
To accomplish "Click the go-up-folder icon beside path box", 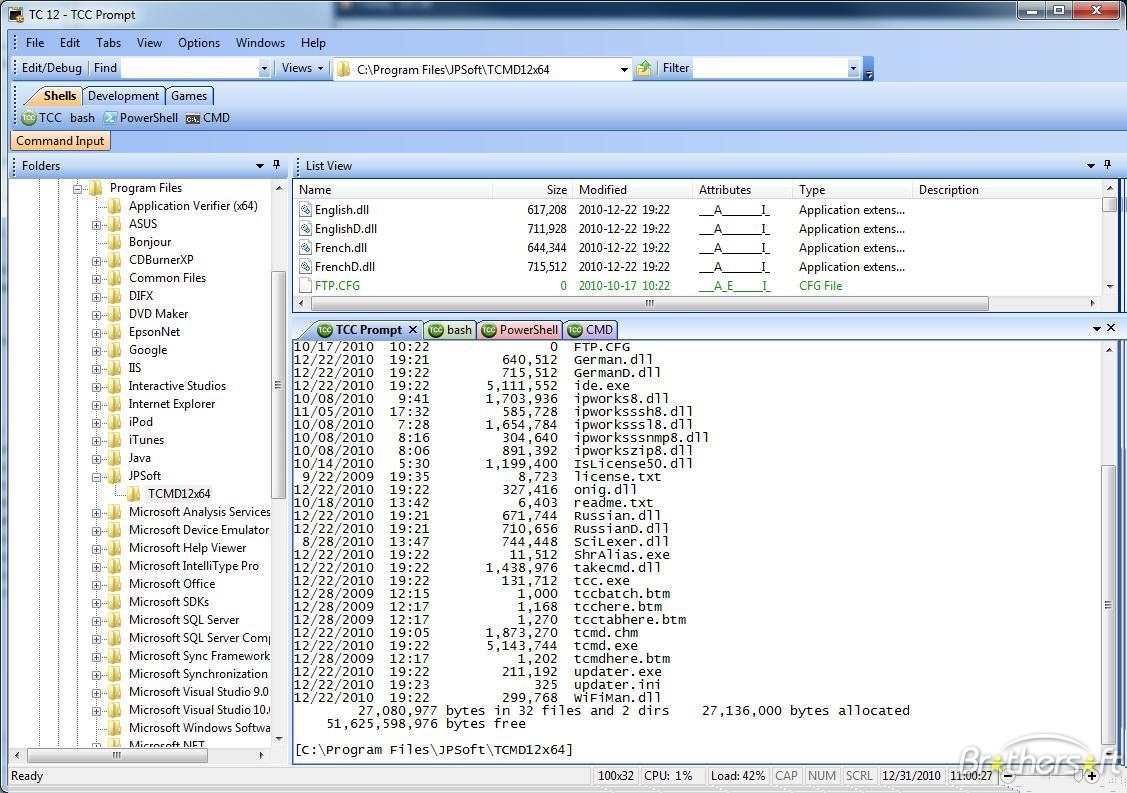I will 644,68.
